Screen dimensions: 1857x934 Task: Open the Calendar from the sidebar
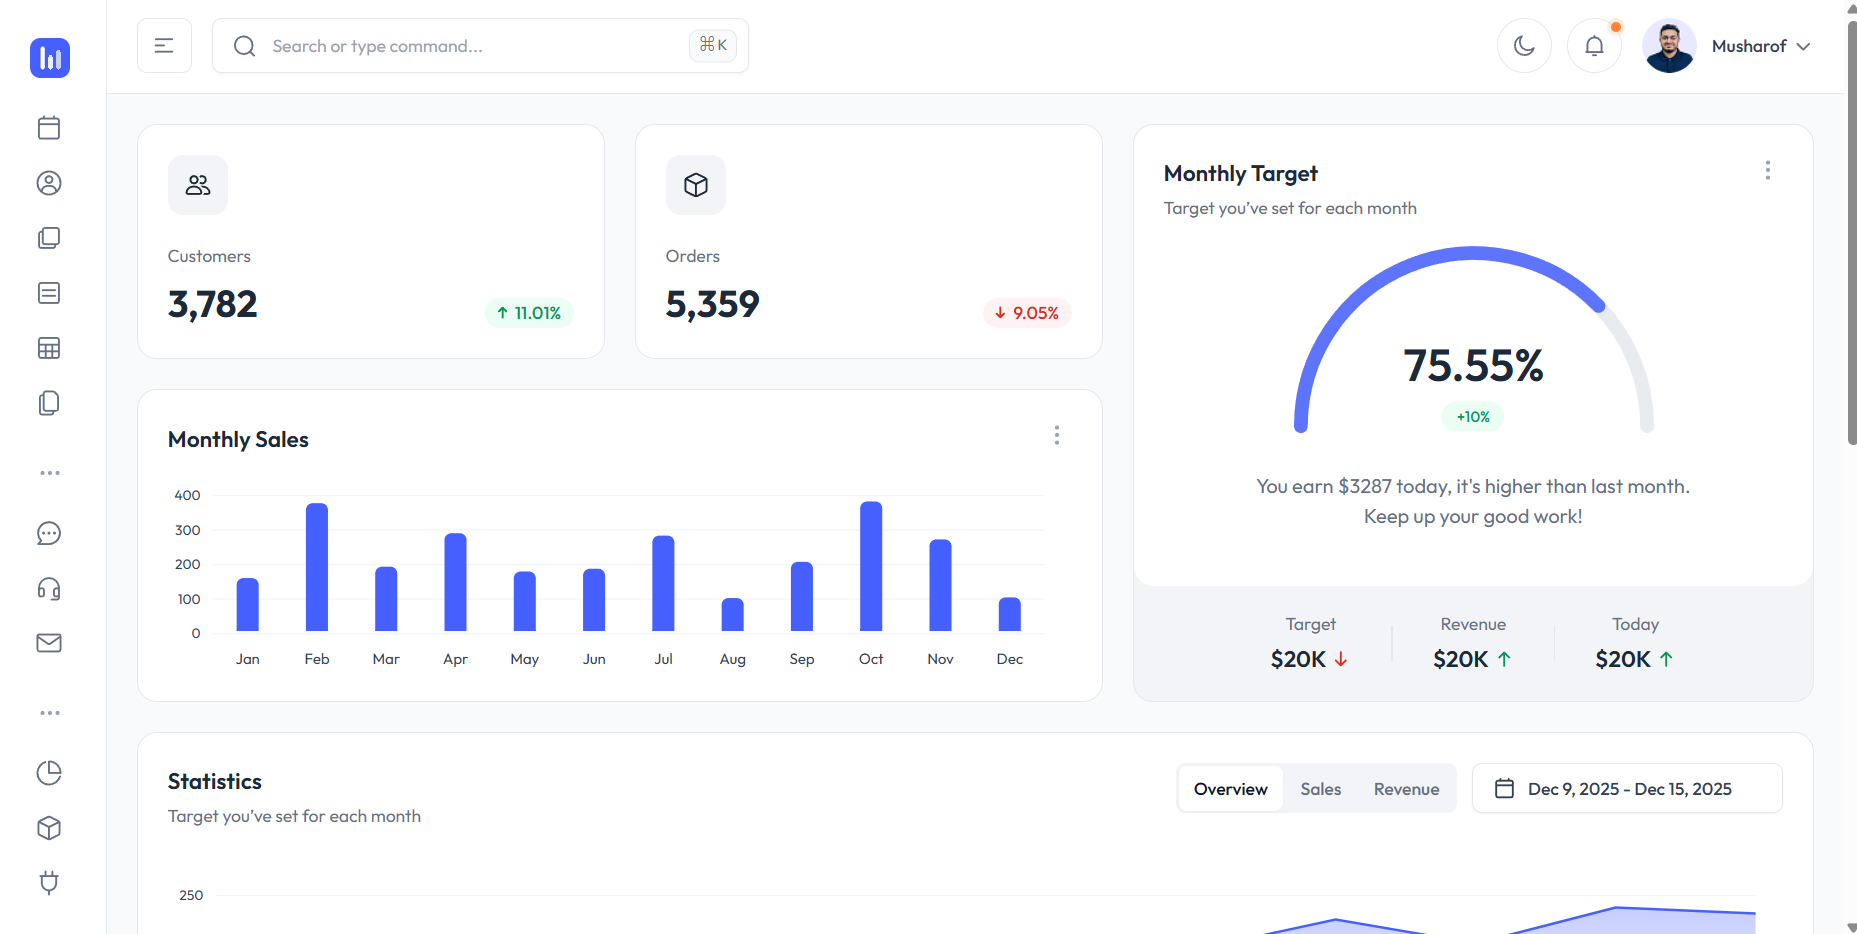(x=49, y=128)
